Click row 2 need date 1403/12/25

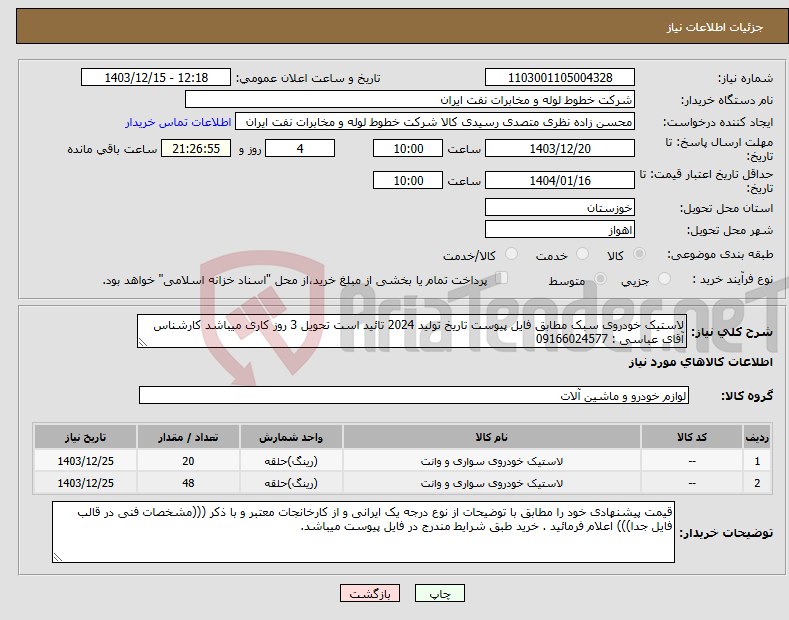click(86, 483)
